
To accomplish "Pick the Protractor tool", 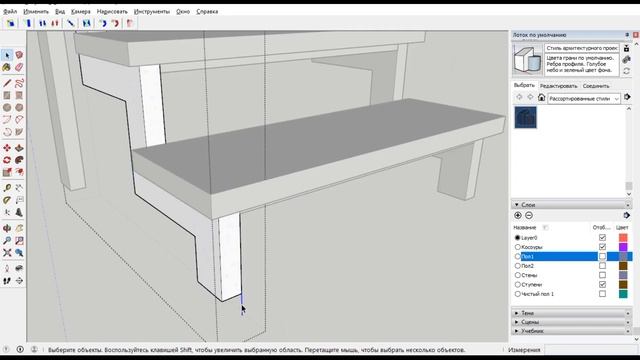I will coord(7,200).
